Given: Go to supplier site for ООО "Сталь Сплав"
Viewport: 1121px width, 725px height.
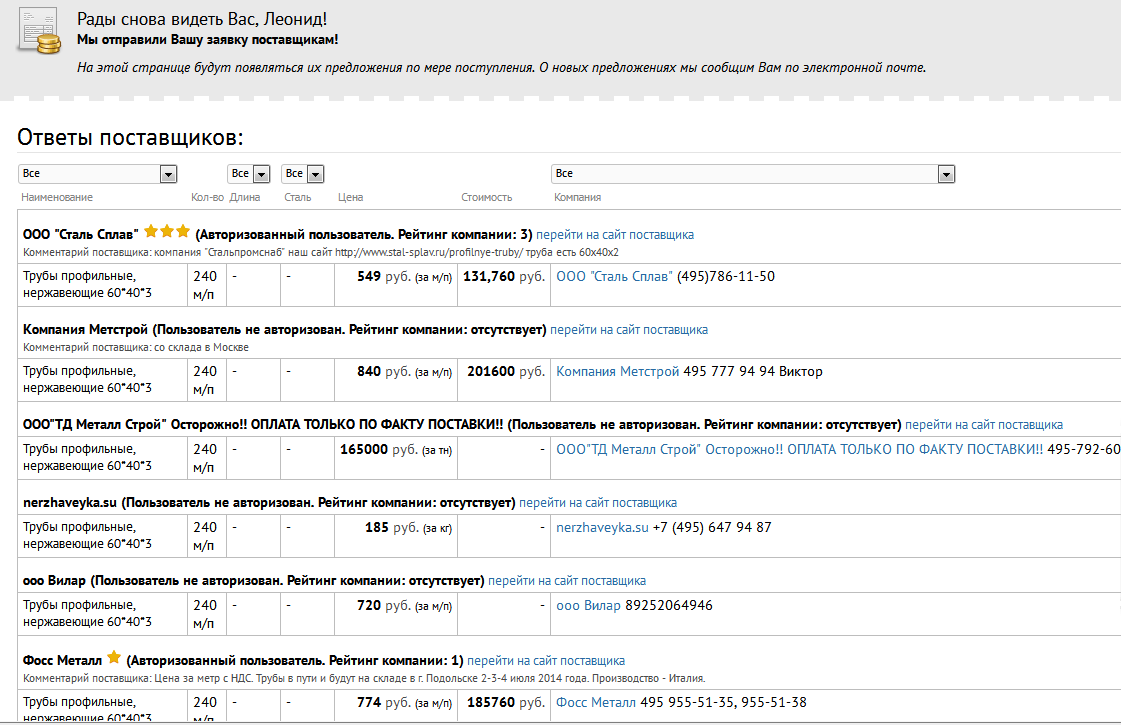Looking at the screenshot, I should coord(615,235).
